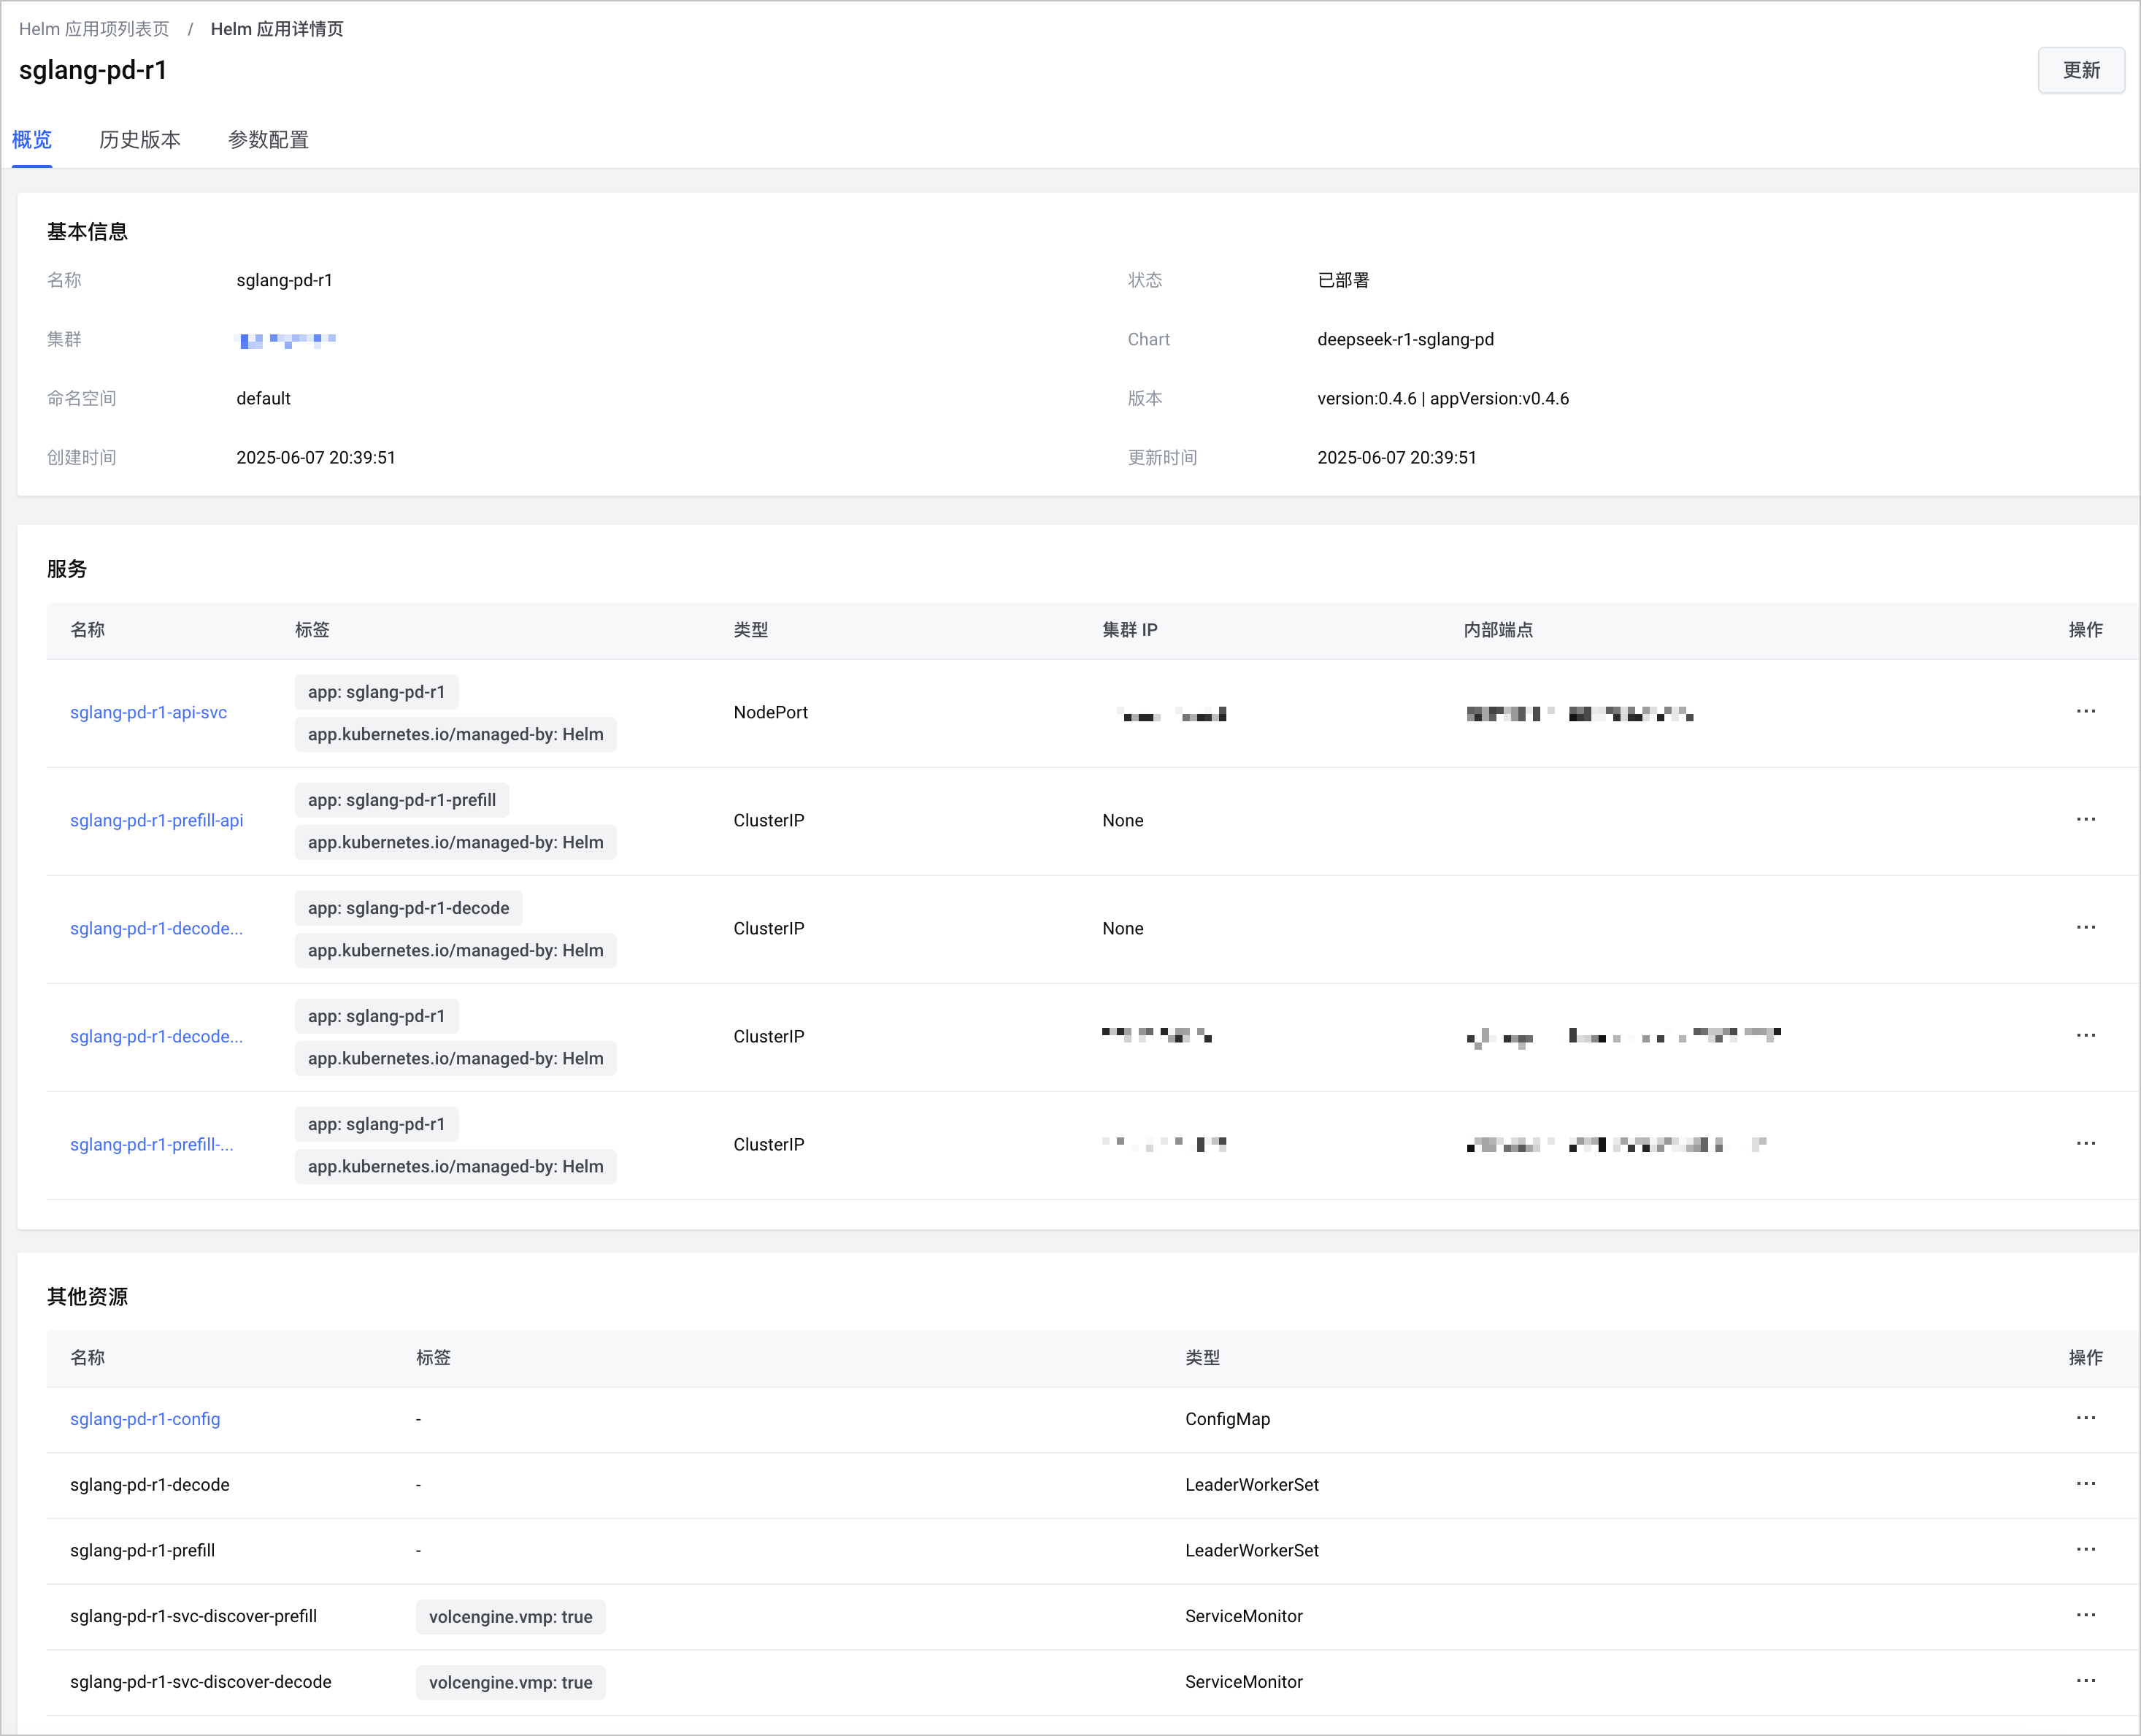Open the sglang-pd-r1-prefill-api service link

pyautogui.click(x=157, y=820)
